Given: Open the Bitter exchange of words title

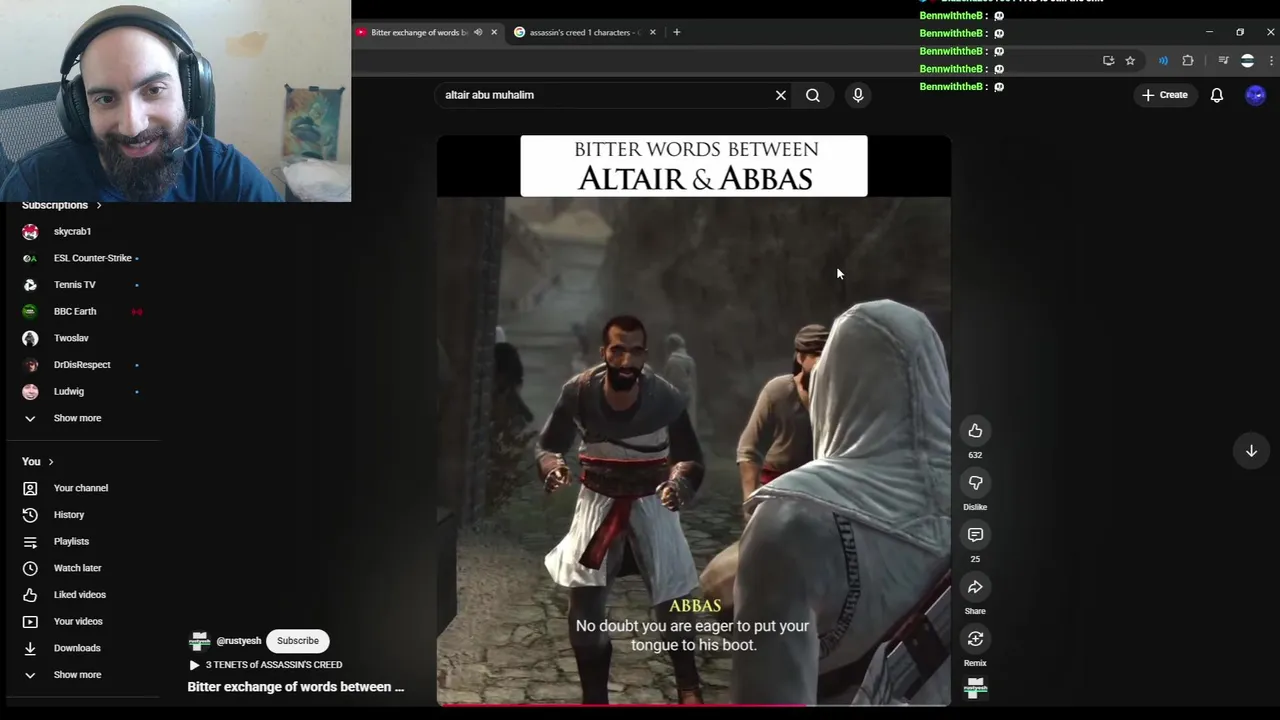Looking at the screenshot, I should (296, 687).
